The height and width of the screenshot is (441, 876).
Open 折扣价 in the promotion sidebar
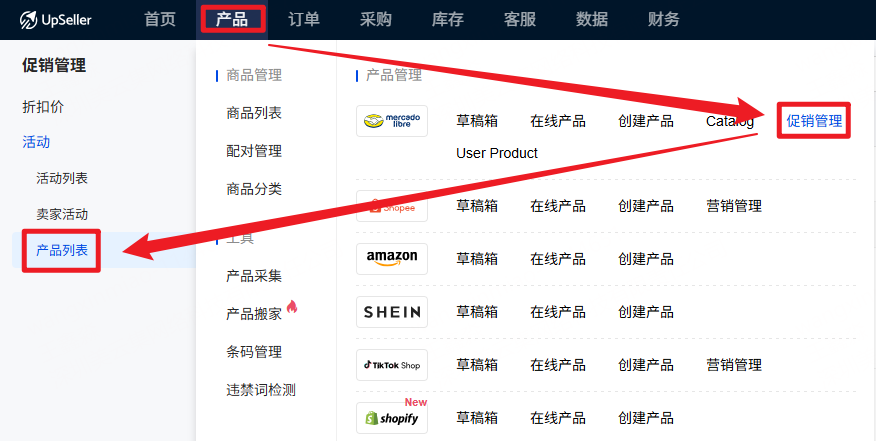click(43, 106)
